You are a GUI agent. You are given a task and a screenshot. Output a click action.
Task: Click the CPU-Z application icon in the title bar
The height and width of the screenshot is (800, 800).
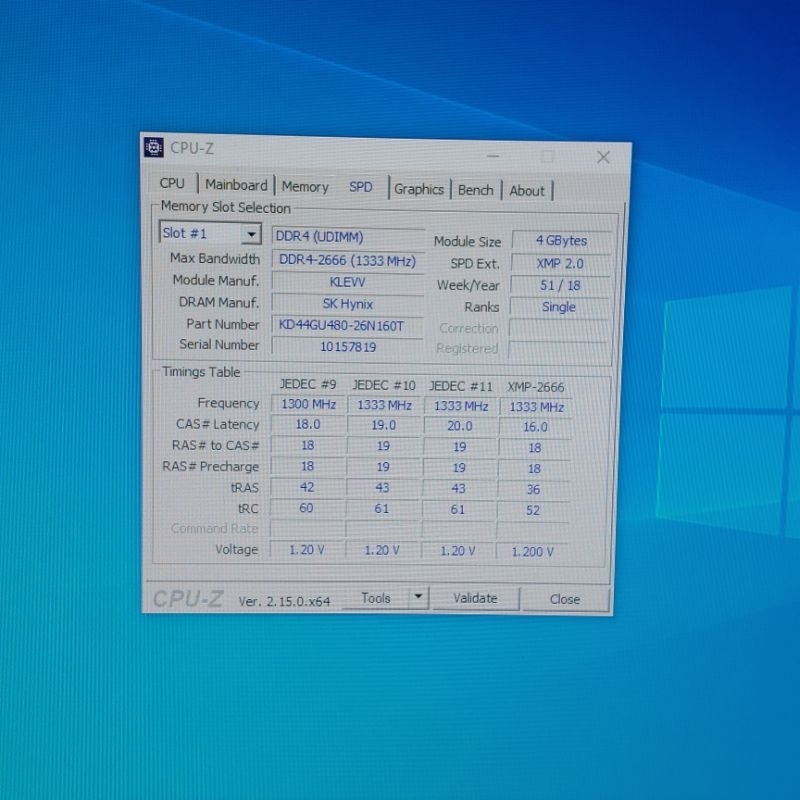pyautogui.click(x=154, y=147)
